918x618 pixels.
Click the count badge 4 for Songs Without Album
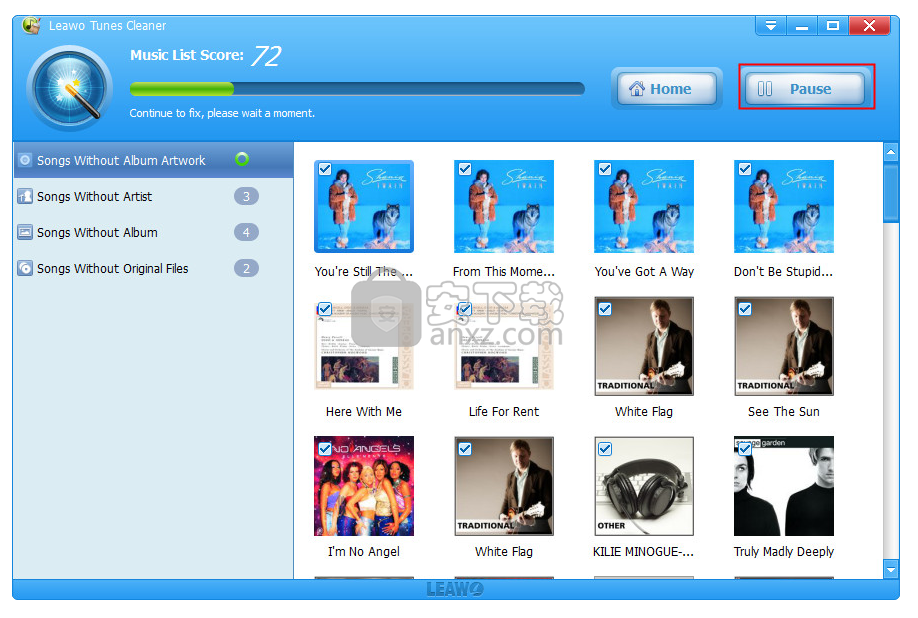(246, 232)
